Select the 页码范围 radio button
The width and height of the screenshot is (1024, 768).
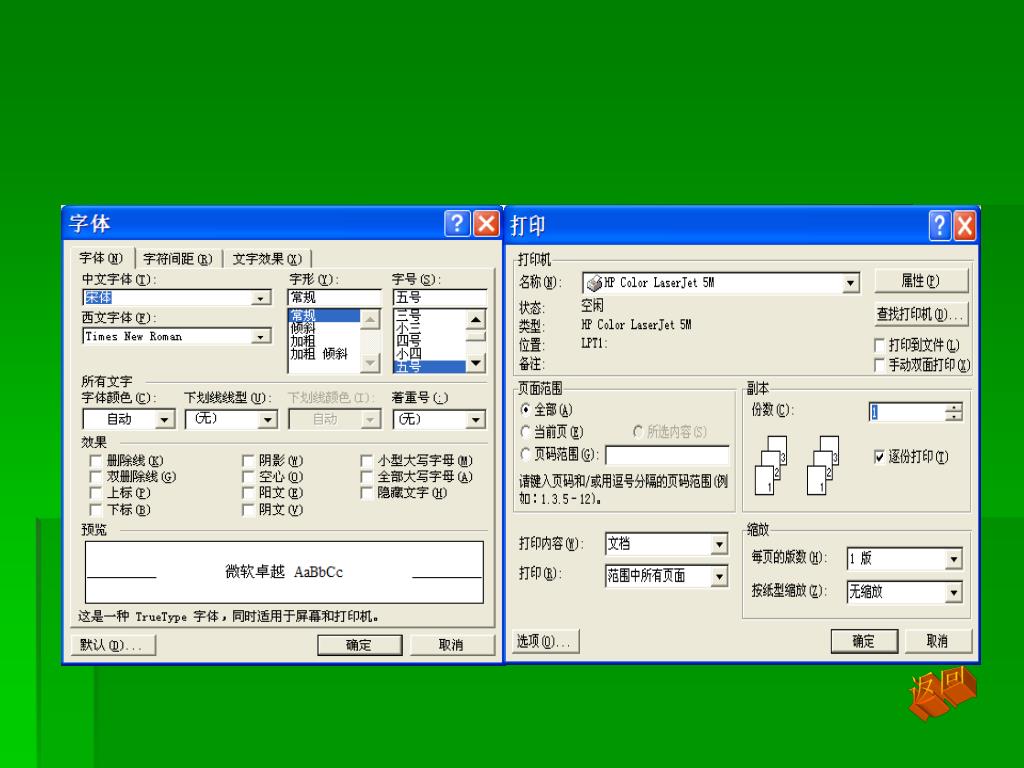525,454
